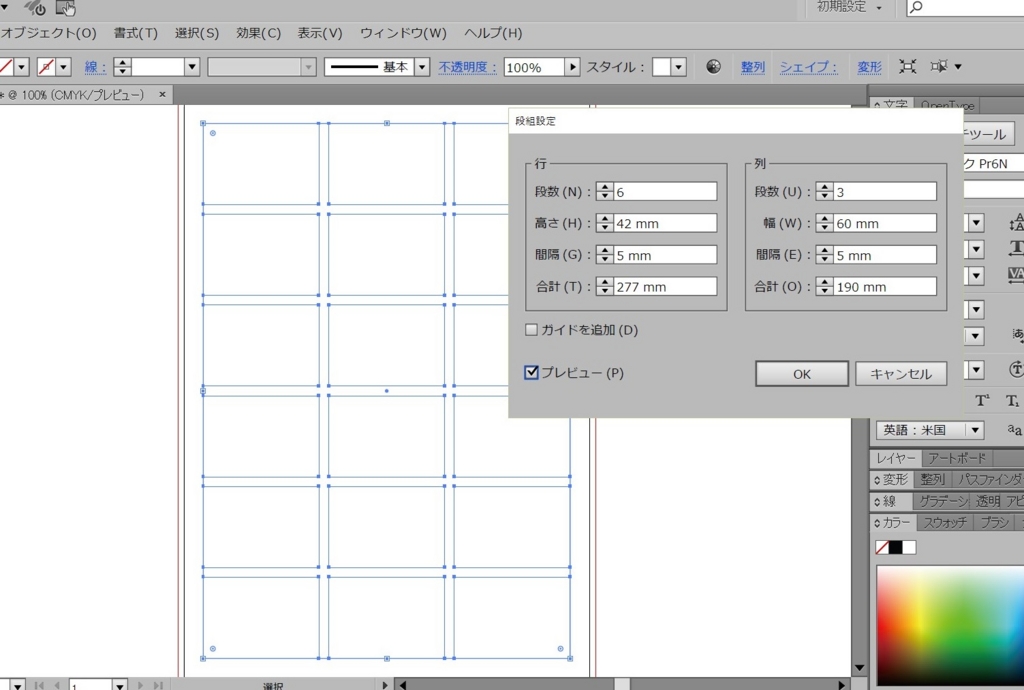Click the subscript T icon
Screen dimensions: 1024x690
click(1012, 401)
